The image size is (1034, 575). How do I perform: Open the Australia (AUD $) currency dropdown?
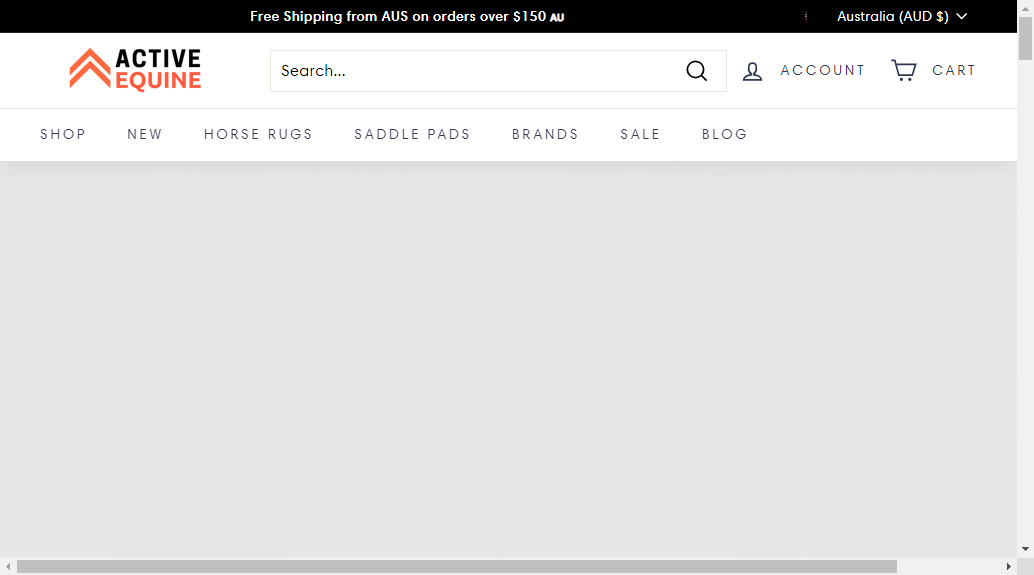901,16
